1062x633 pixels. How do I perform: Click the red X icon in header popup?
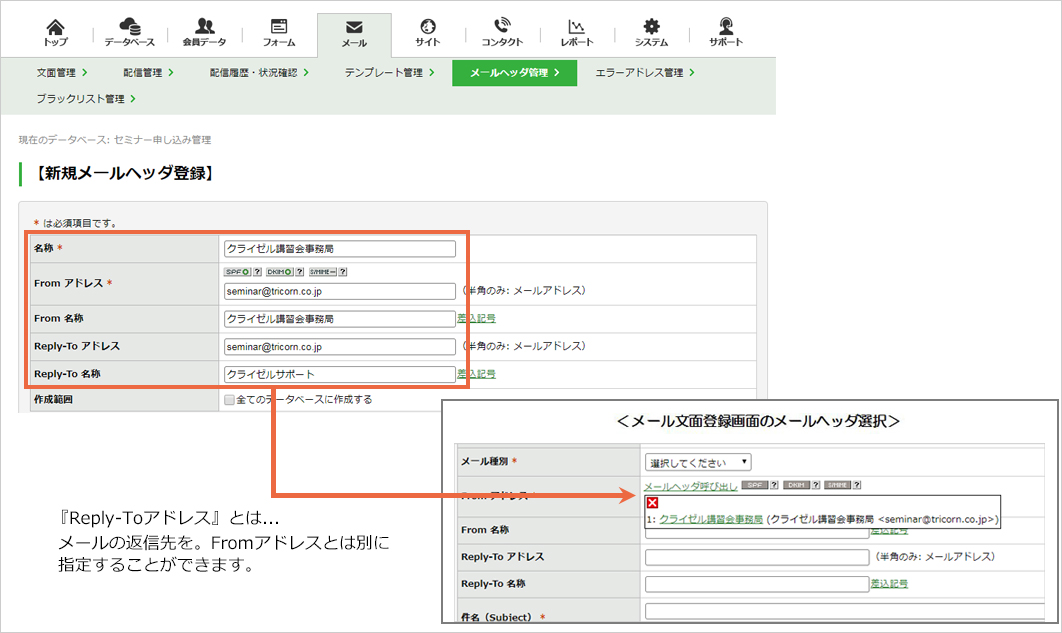[x=652, y=502]
